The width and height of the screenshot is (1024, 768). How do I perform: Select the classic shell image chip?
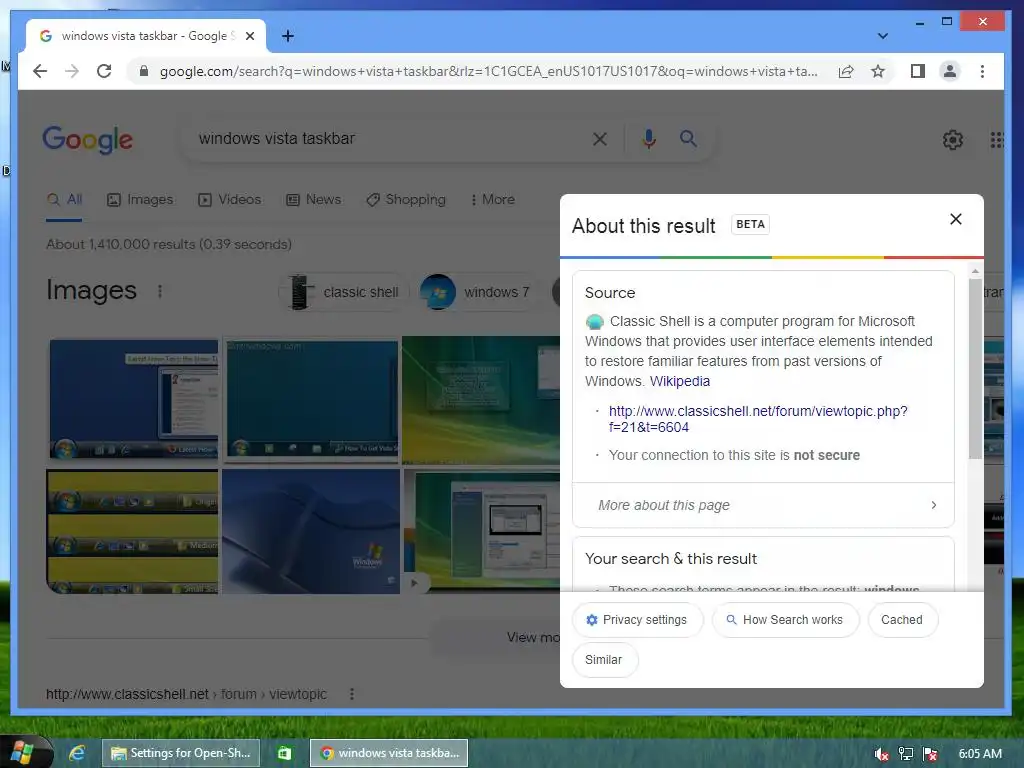[x=344, y=292]
